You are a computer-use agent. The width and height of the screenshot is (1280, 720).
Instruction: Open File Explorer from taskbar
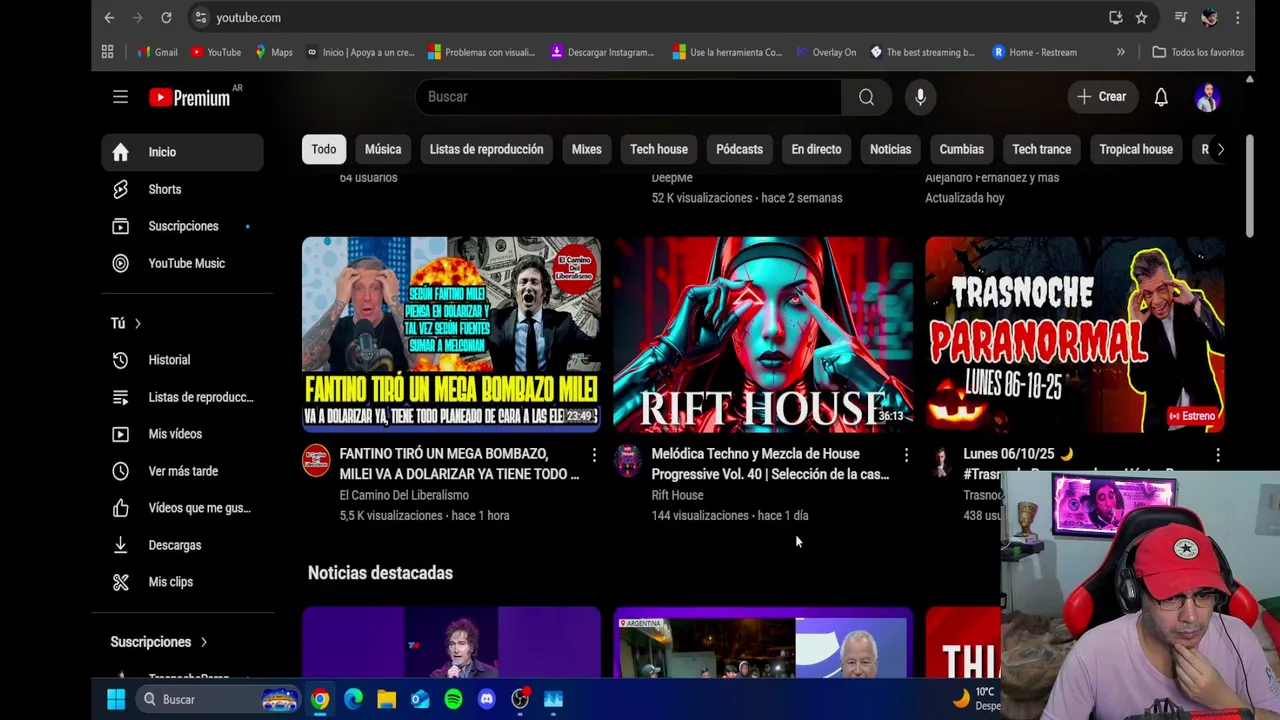pos(386,699)
